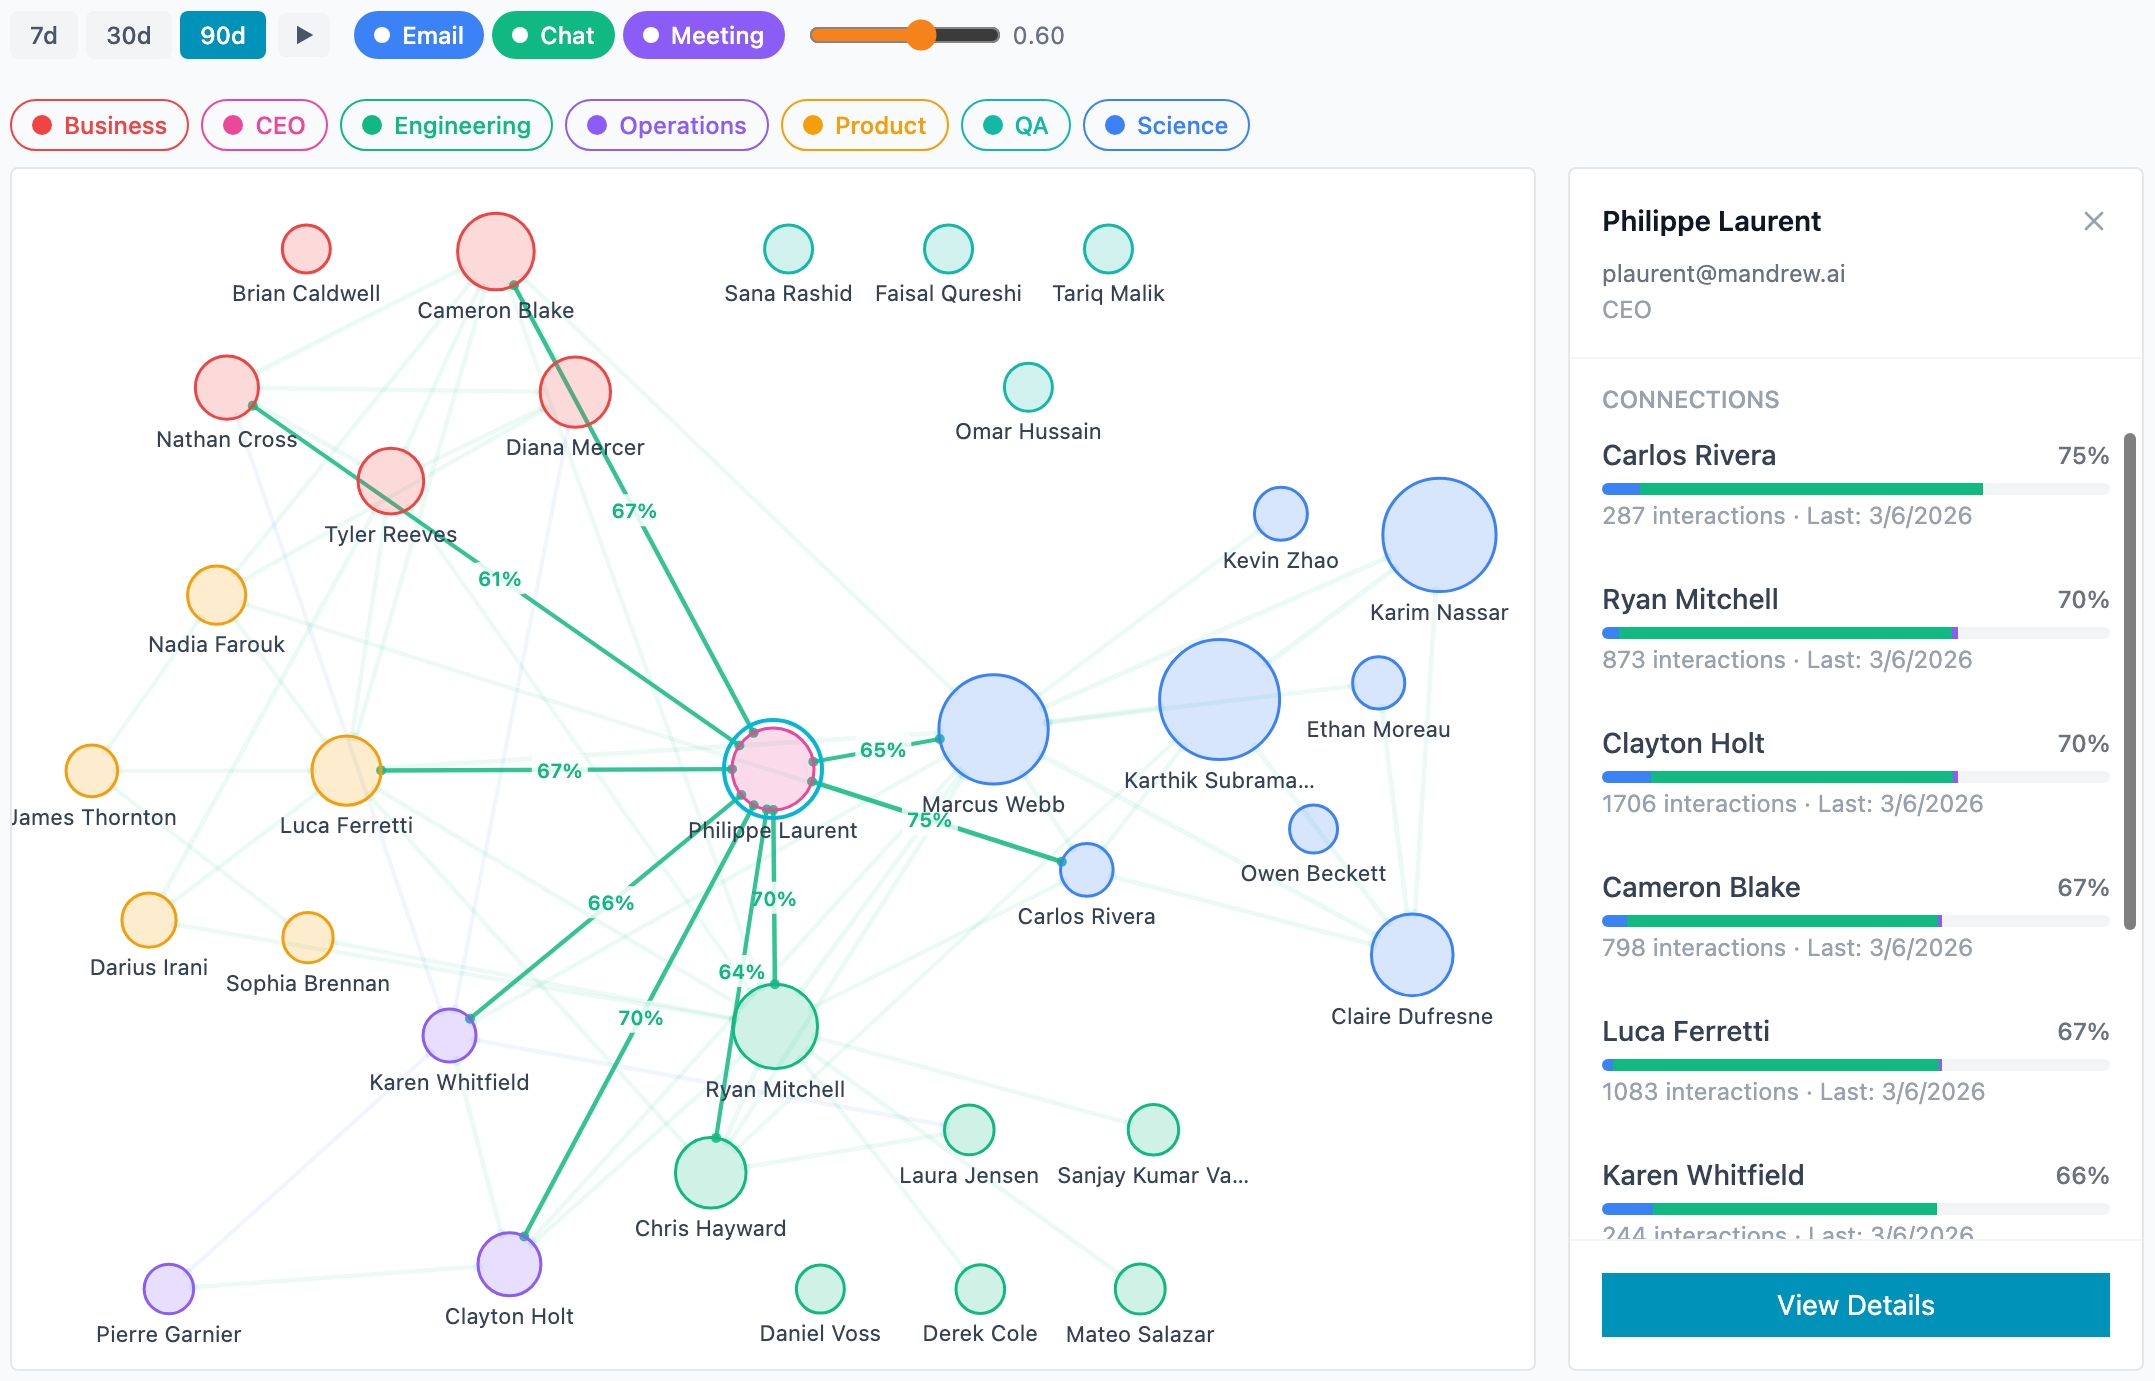The image size is (2155, 1381).
Task: Toggle the CEO department filter
Action: tap(264, 125)
